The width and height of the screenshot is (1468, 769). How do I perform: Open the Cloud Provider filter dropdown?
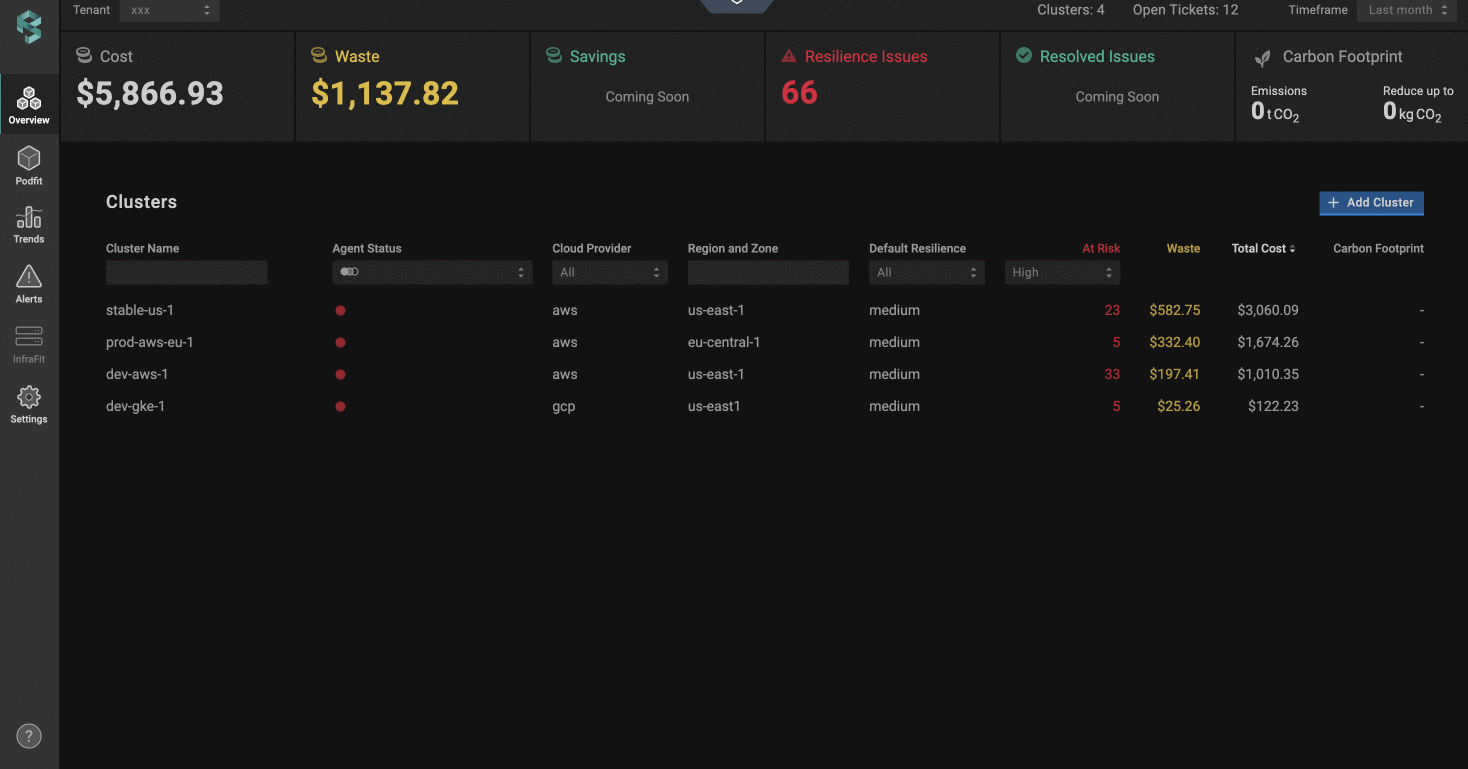[x=609, y=272]
